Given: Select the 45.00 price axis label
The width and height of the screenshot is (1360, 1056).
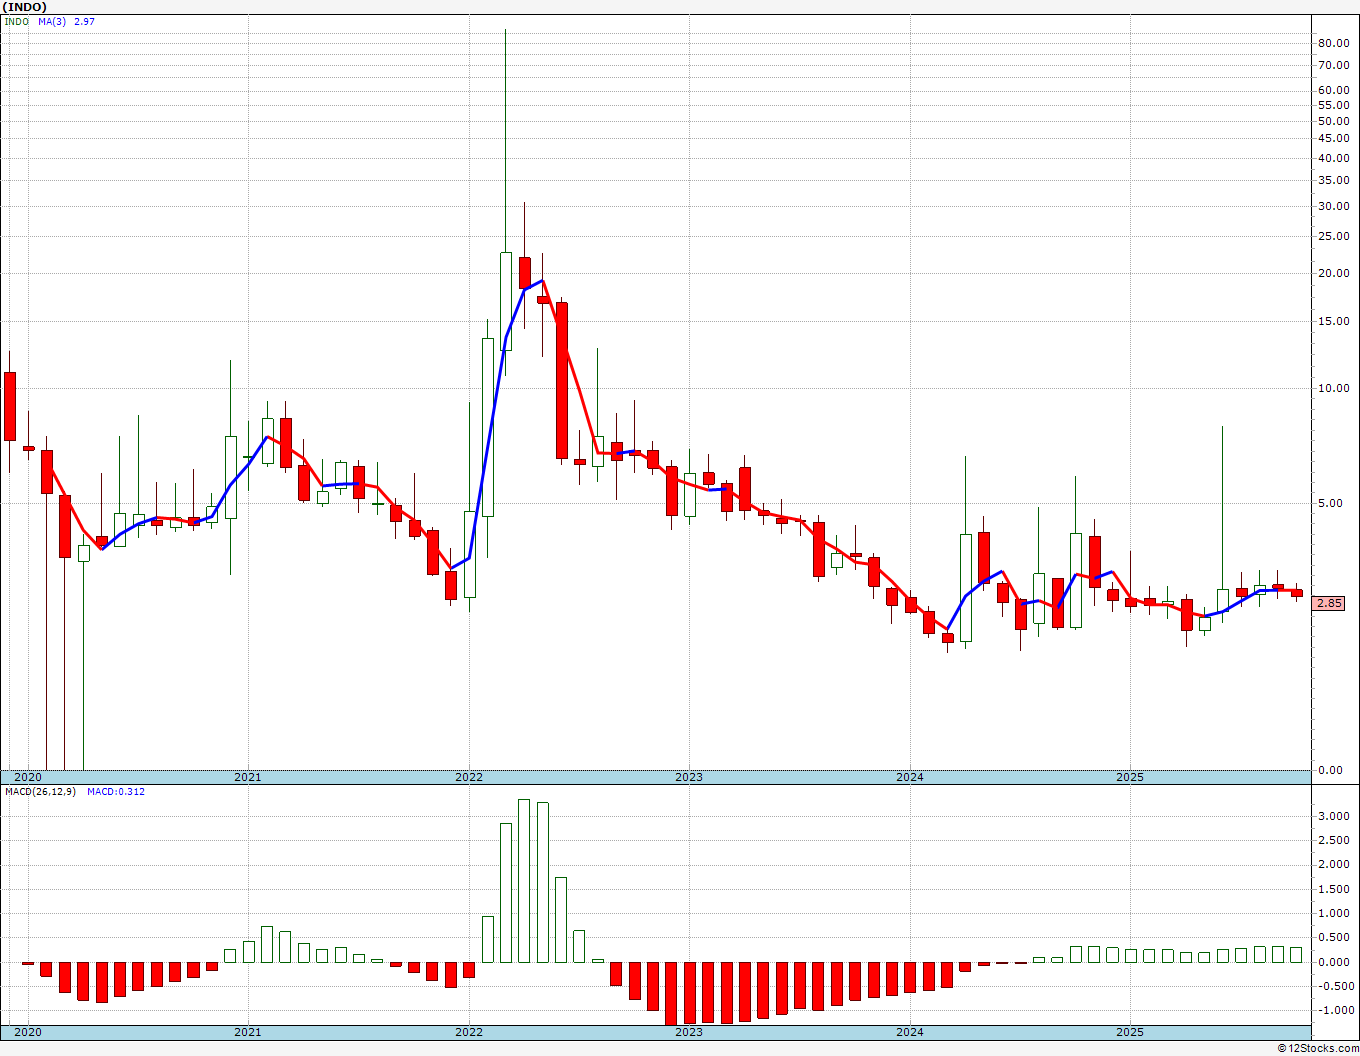Looking at the screenshot, I should 1334,138.
